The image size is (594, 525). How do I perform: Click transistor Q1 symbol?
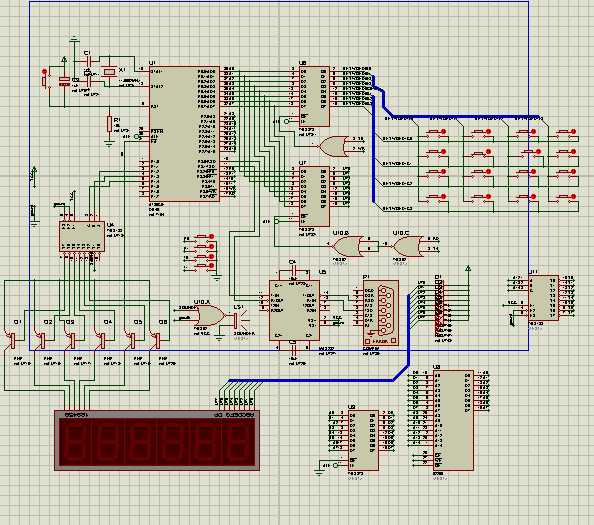(x=13, y=340)
